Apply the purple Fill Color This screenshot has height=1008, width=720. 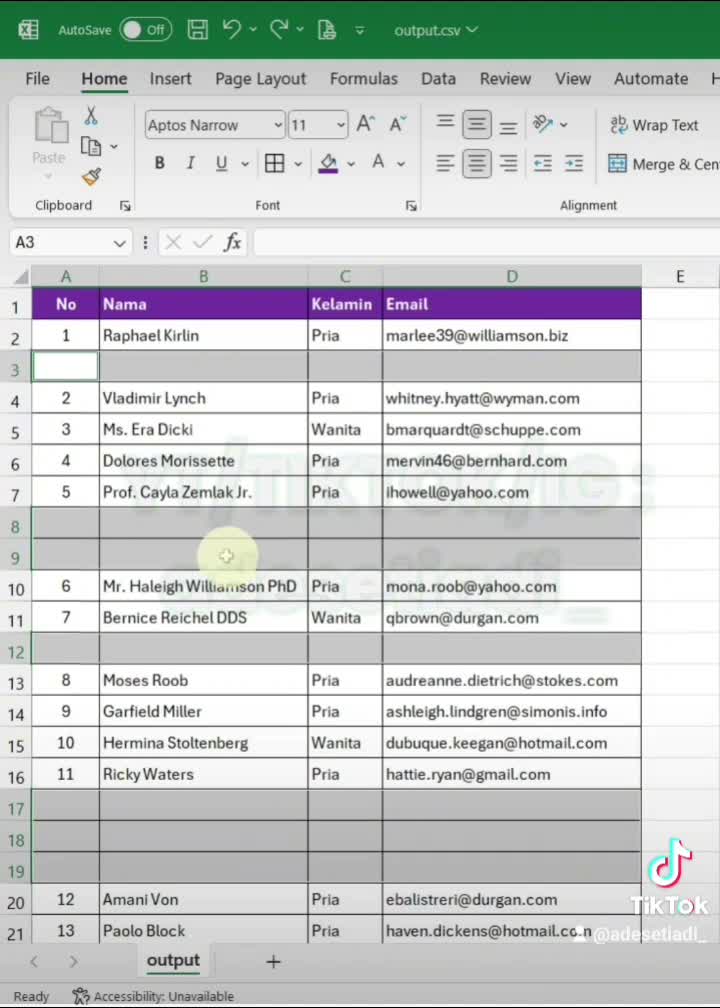coord(328,163)
